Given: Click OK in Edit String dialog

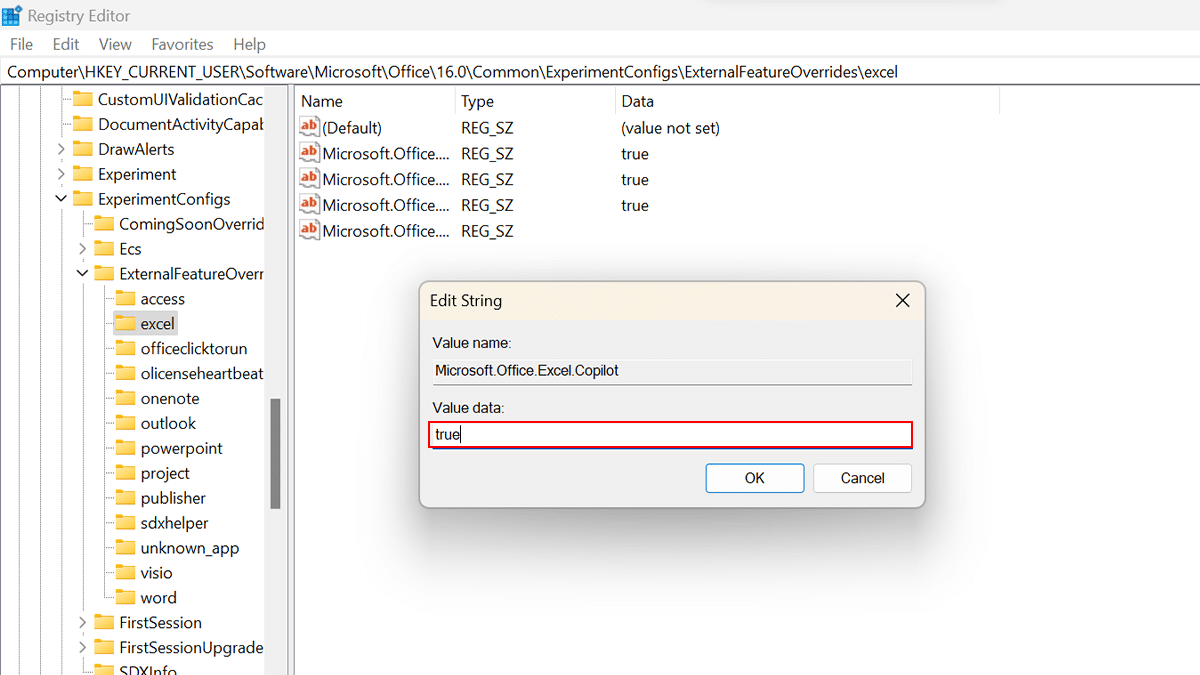Looking at the screenshot, I should [x=755, y=478].
